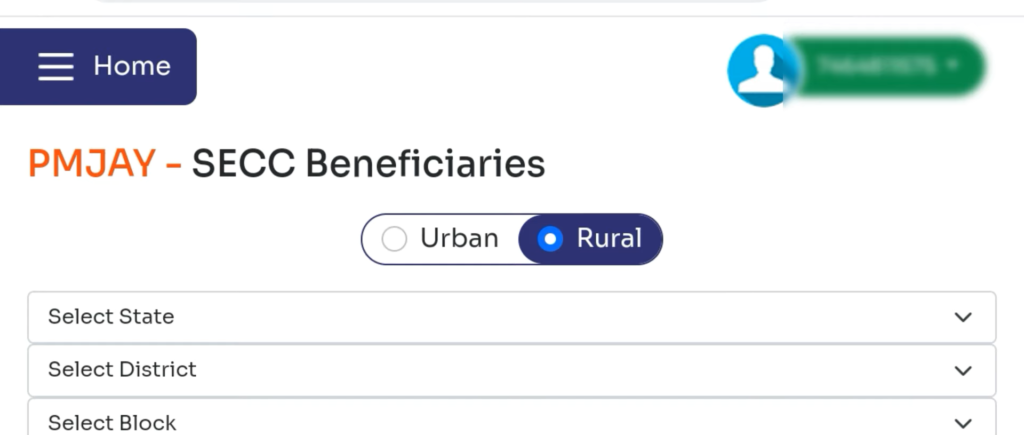Click the user profile avatar icon

click(x=761, y=70)
